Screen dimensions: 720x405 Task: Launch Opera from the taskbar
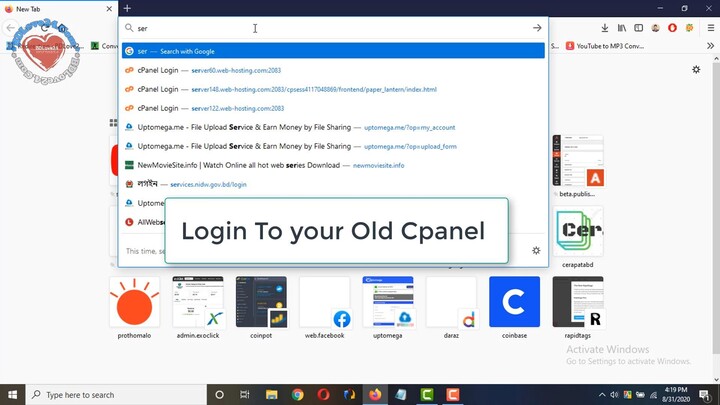323,394
